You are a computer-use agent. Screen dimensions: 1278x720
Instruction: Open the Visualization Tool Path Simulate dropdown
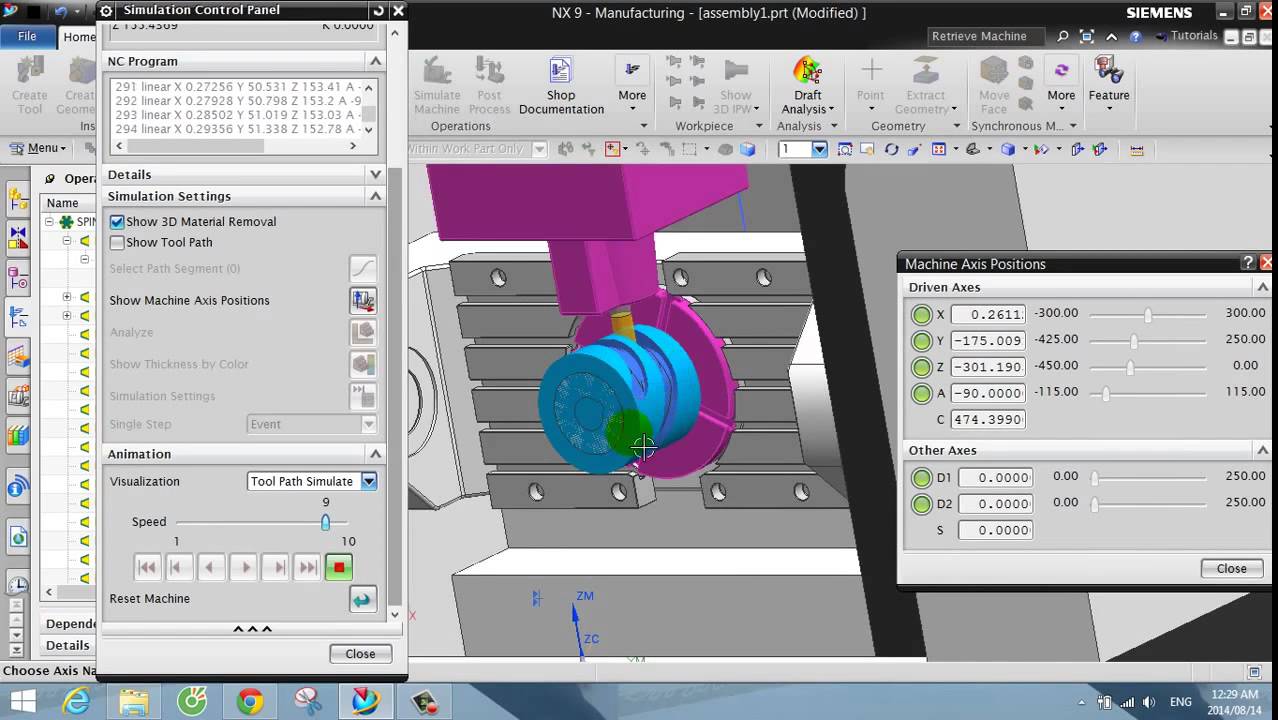[369, 481]
